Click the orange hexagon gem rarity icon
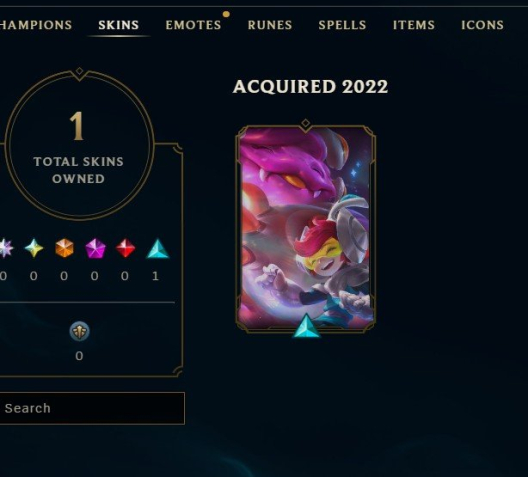The image size is (528, 477). pos(64,248)
